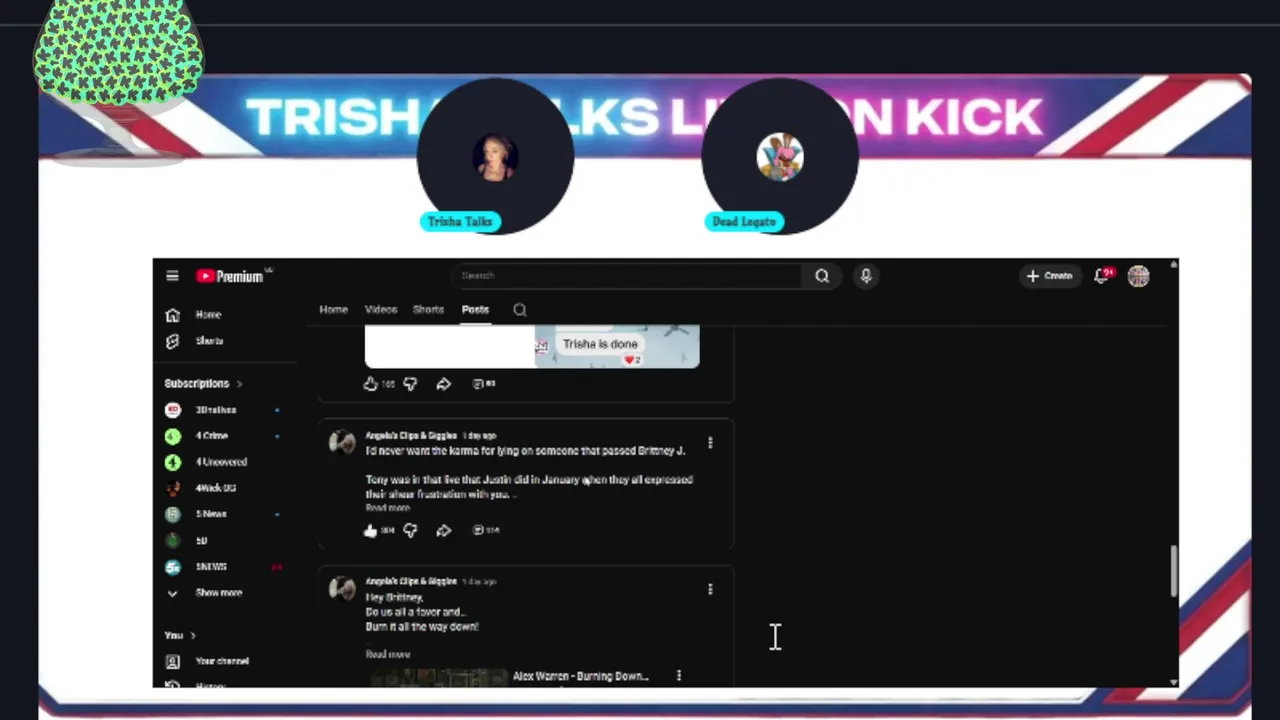Start voice search with microphone icon
This screenshot has height=720, width=1280.
(x=866, y=276)
